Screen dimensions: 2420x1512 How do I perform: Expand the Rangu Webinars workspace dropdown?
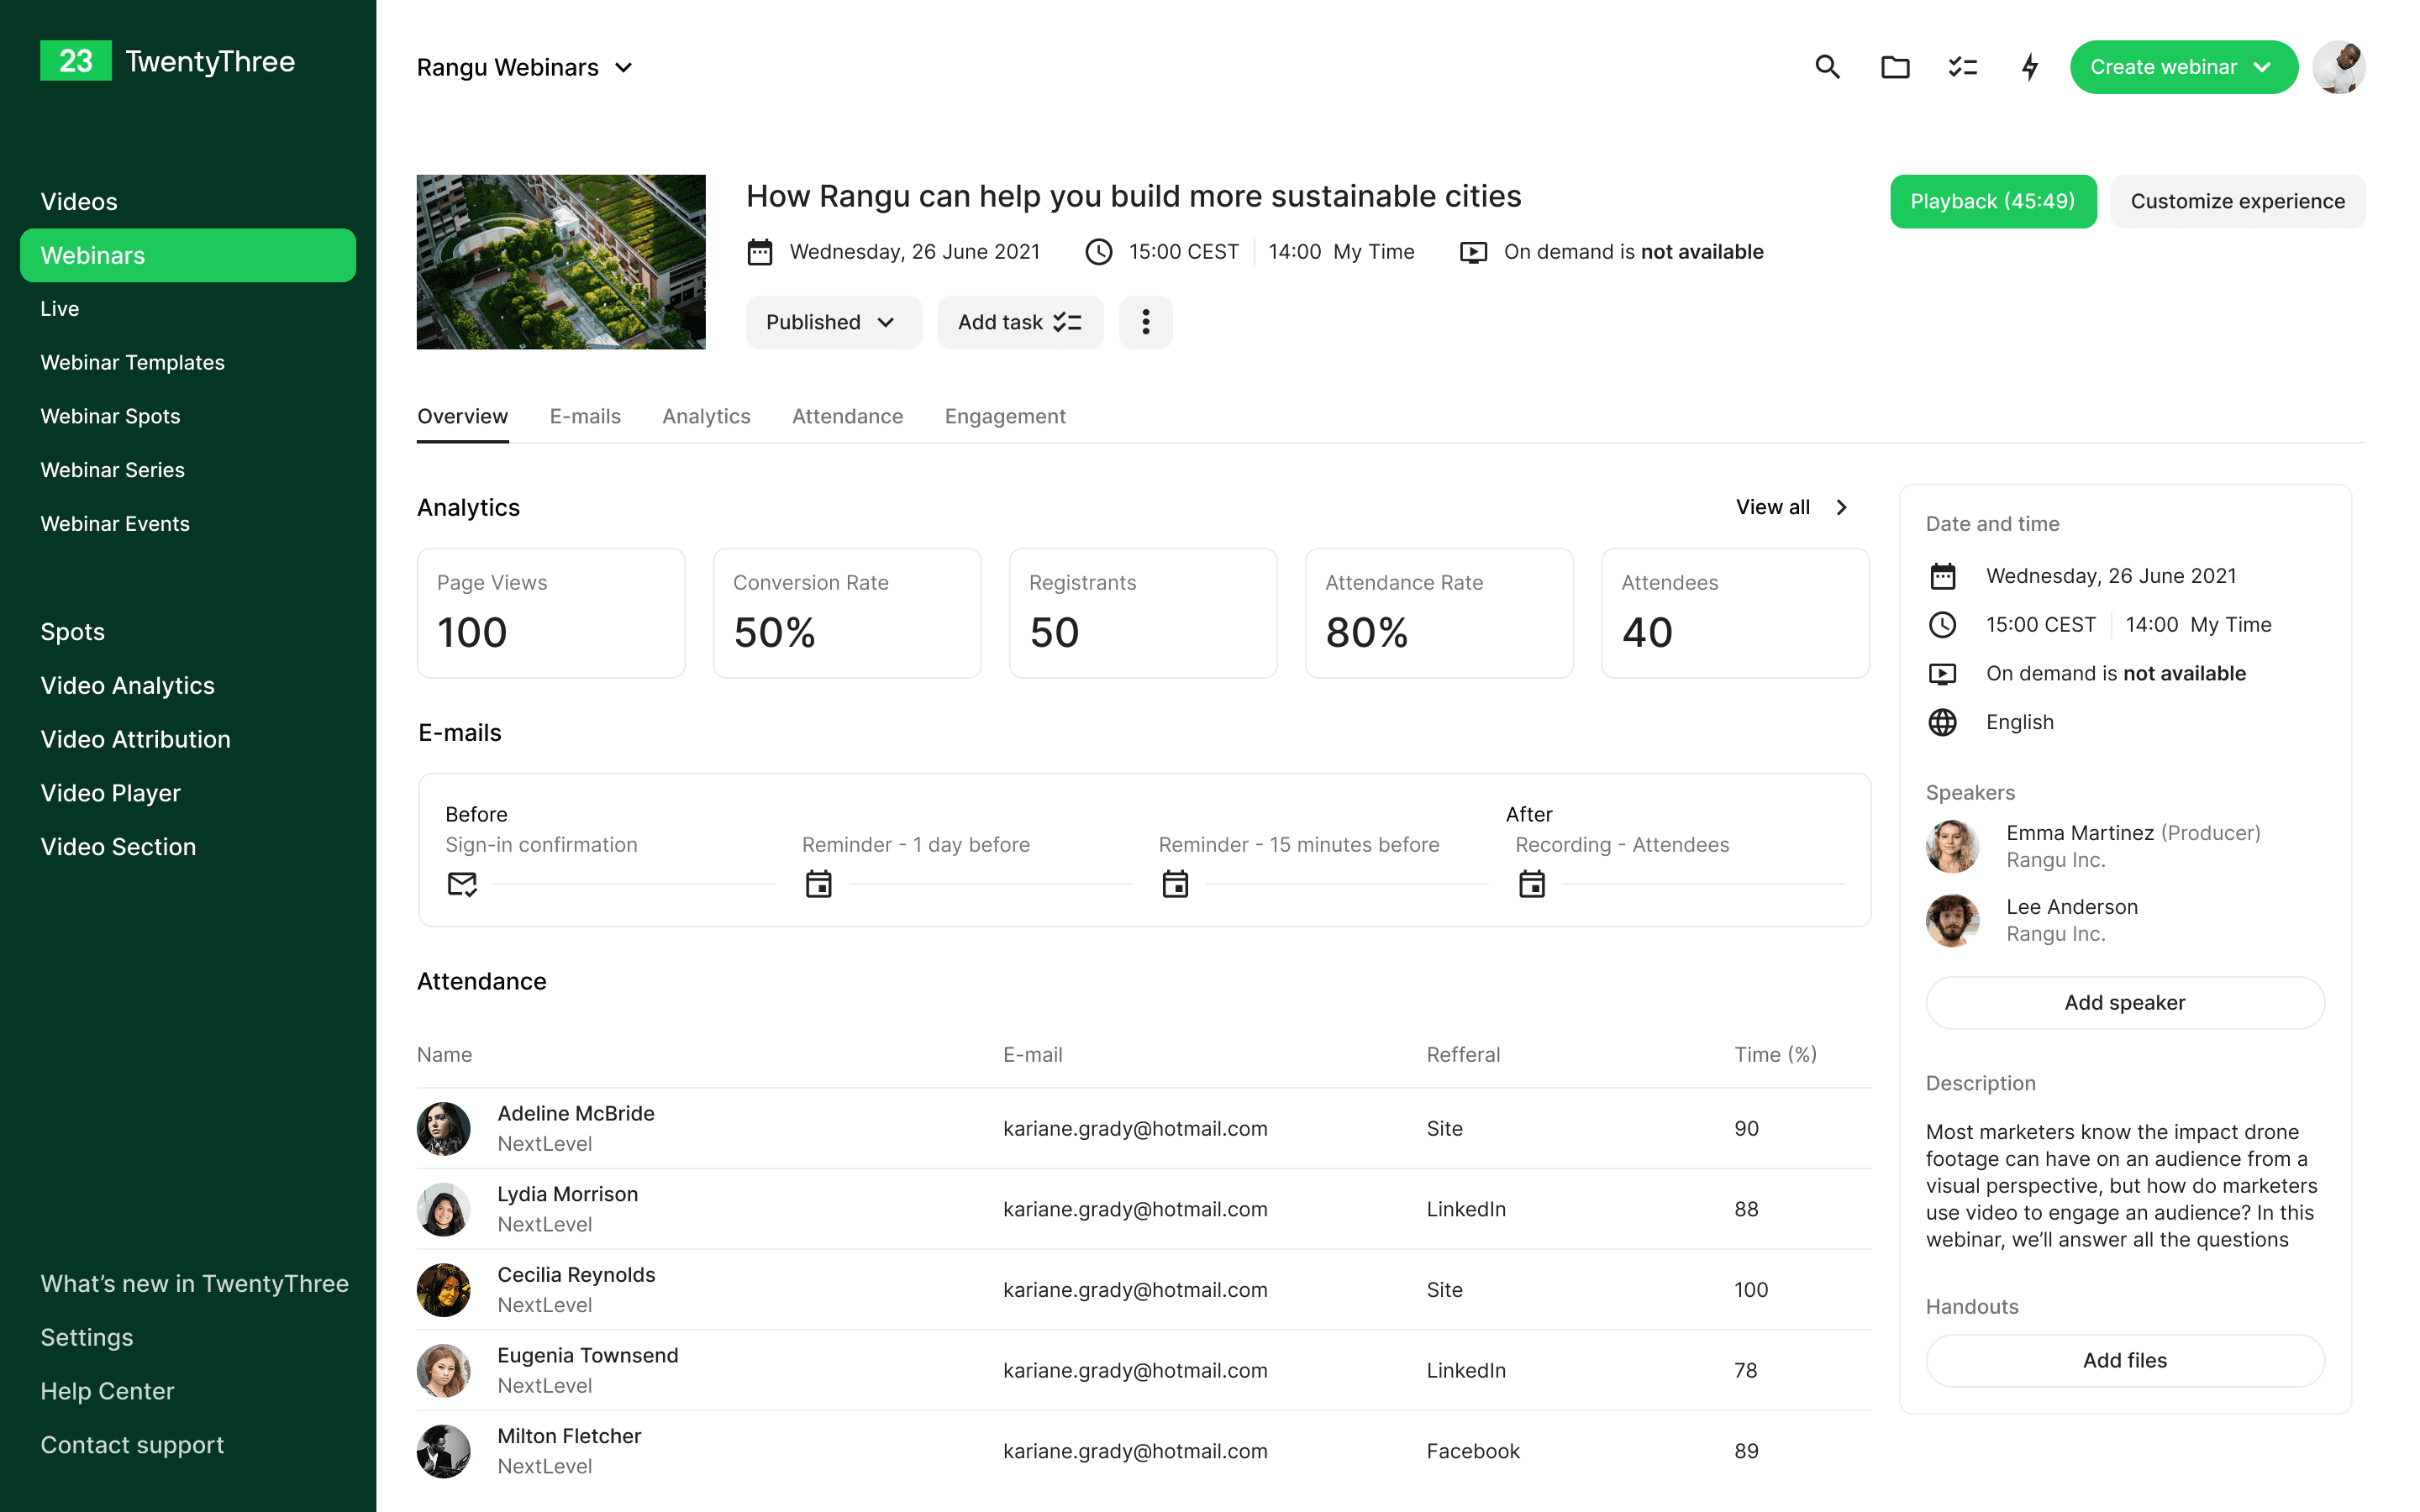[525, 67]
